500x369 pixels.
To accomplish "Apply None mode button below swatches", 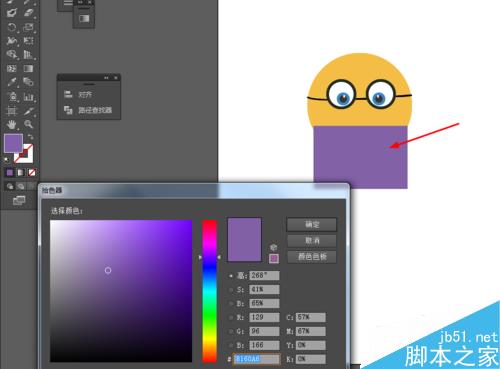I will click(32, 172).
